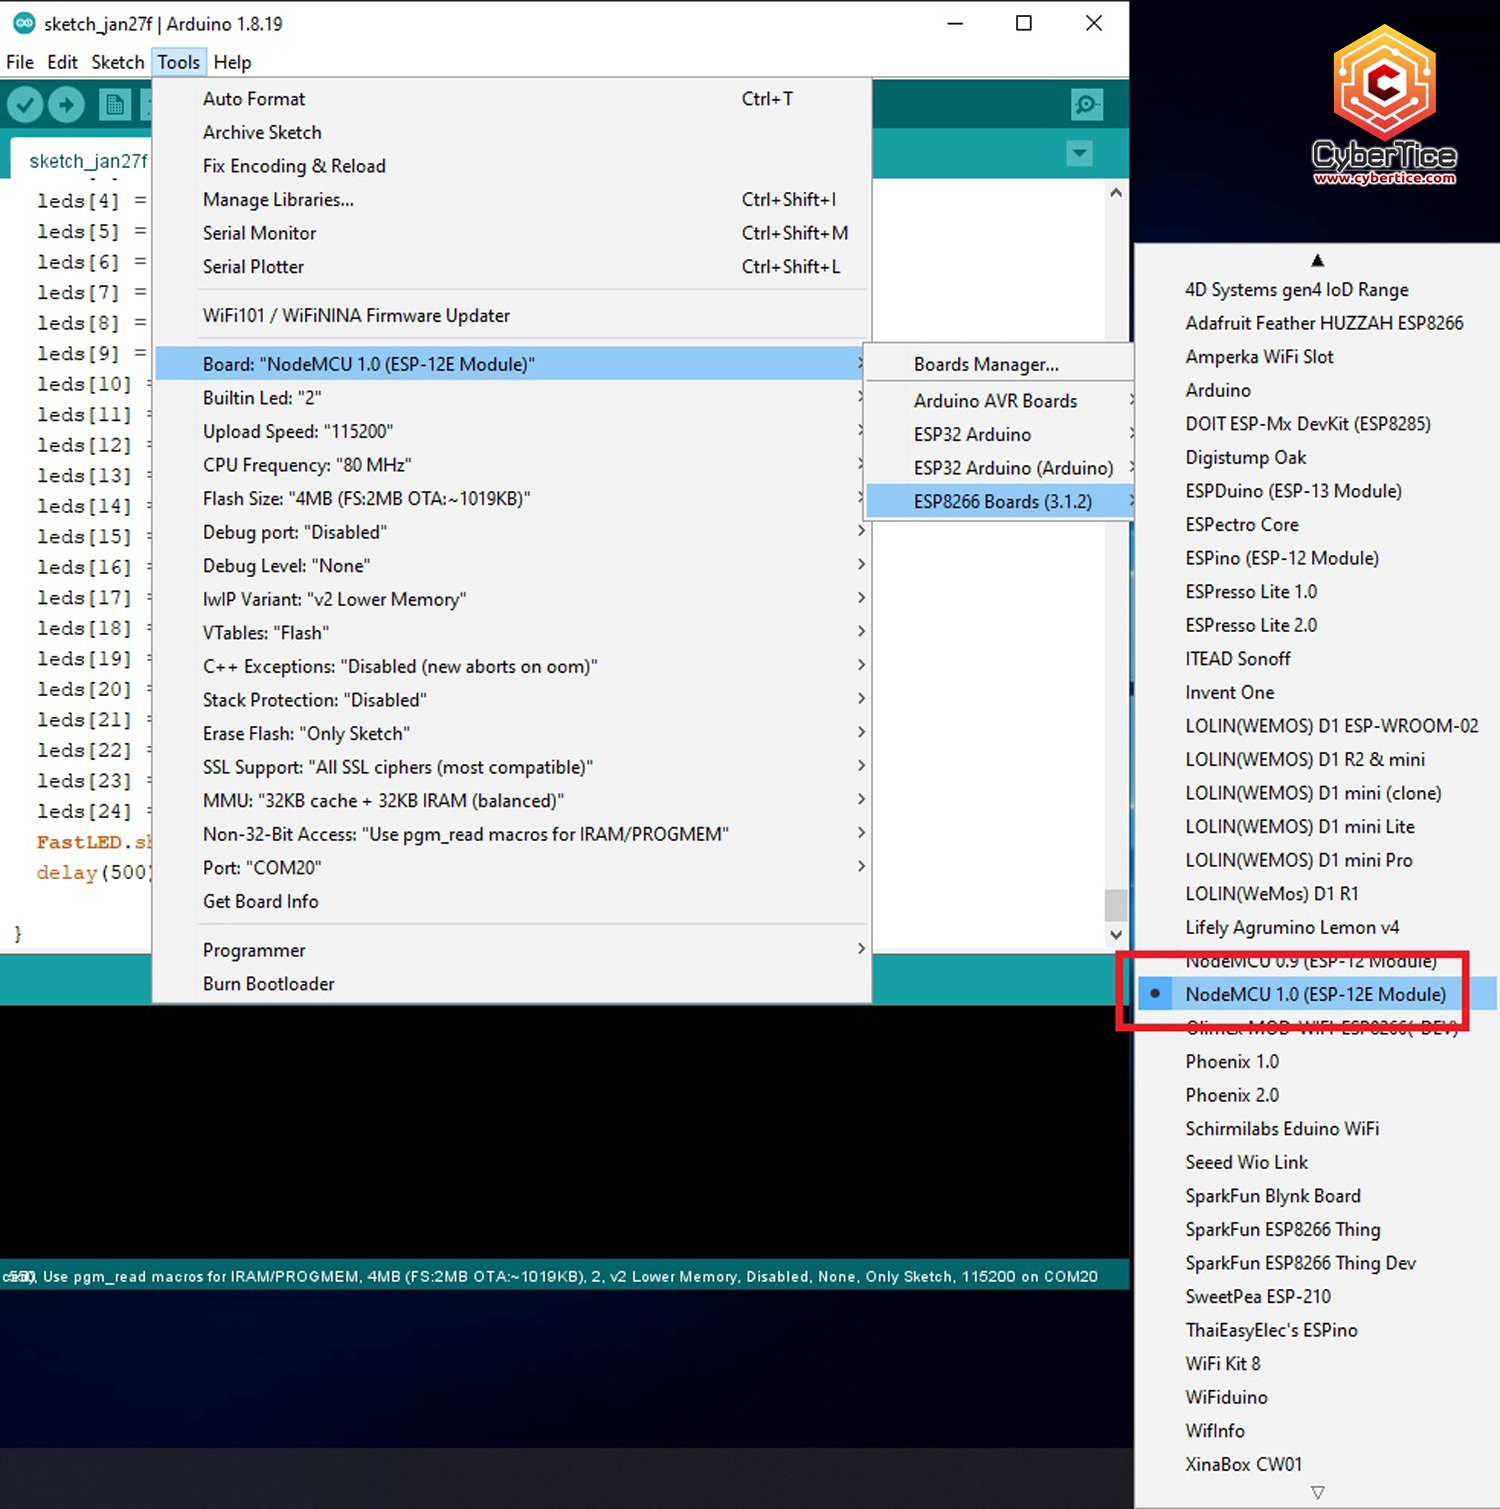Click the down arrow below XinaBox CW01
Image resolution: width=1500 pixels, height=1509 pixels.
pos(1317,1492)
